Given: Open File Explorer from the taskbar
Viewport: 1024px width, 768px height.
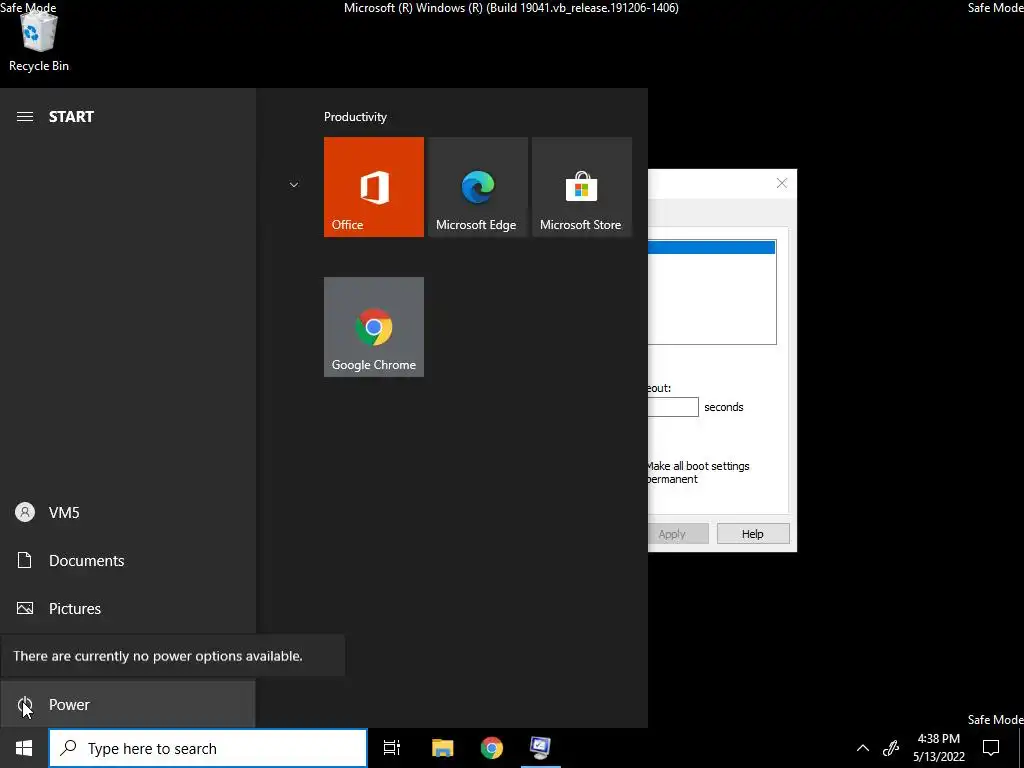Looking at the screenshot, I should pyautogui.click(x=443, y=748).
